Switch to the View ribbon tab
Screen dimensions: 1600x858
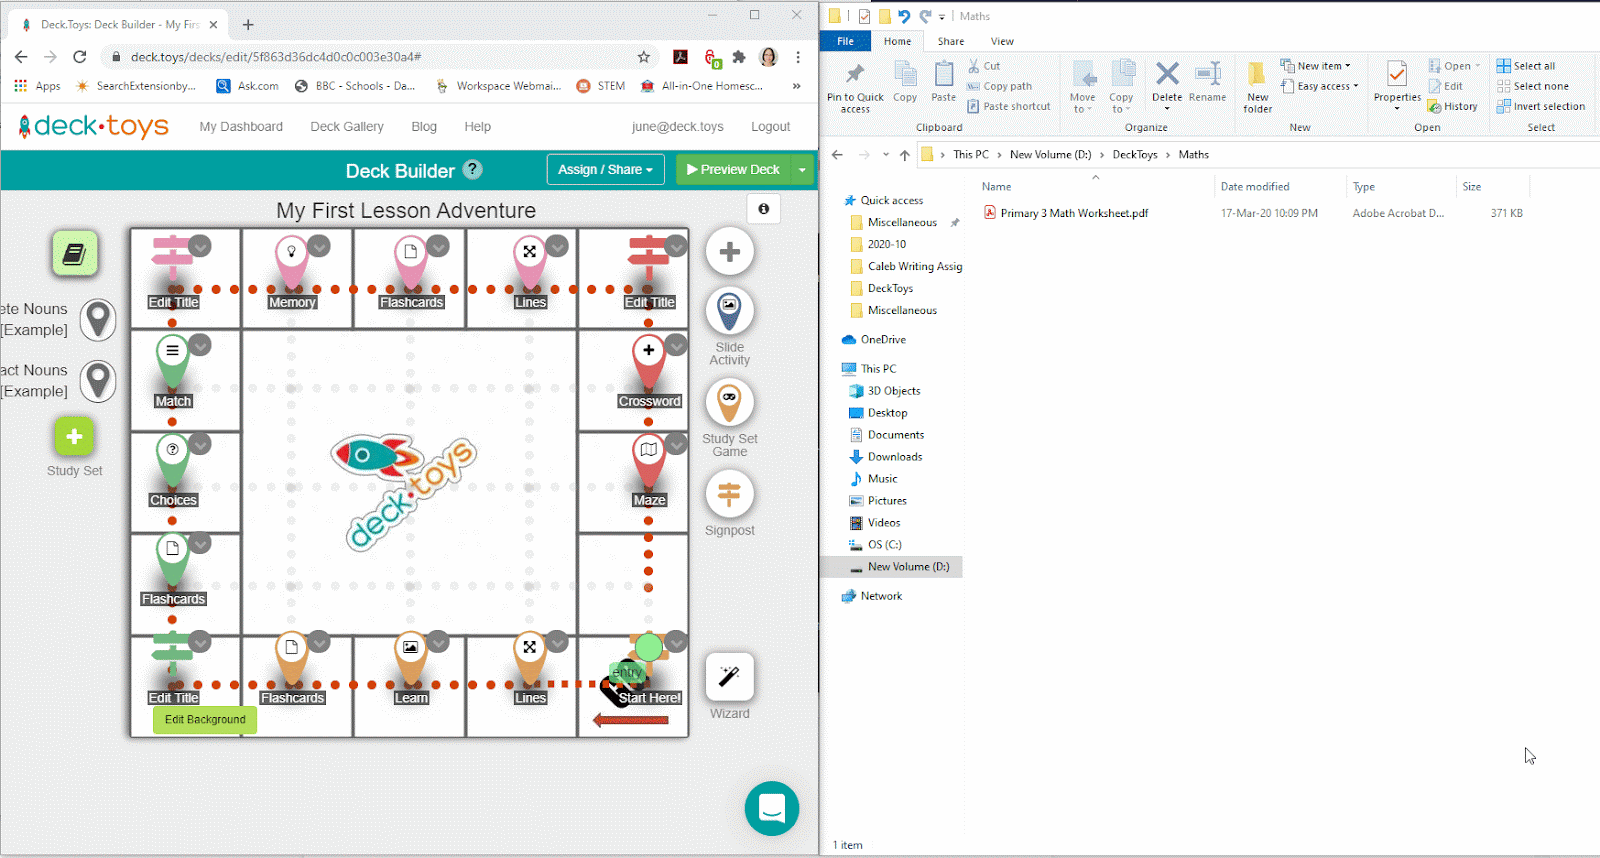pos(1002,41)
